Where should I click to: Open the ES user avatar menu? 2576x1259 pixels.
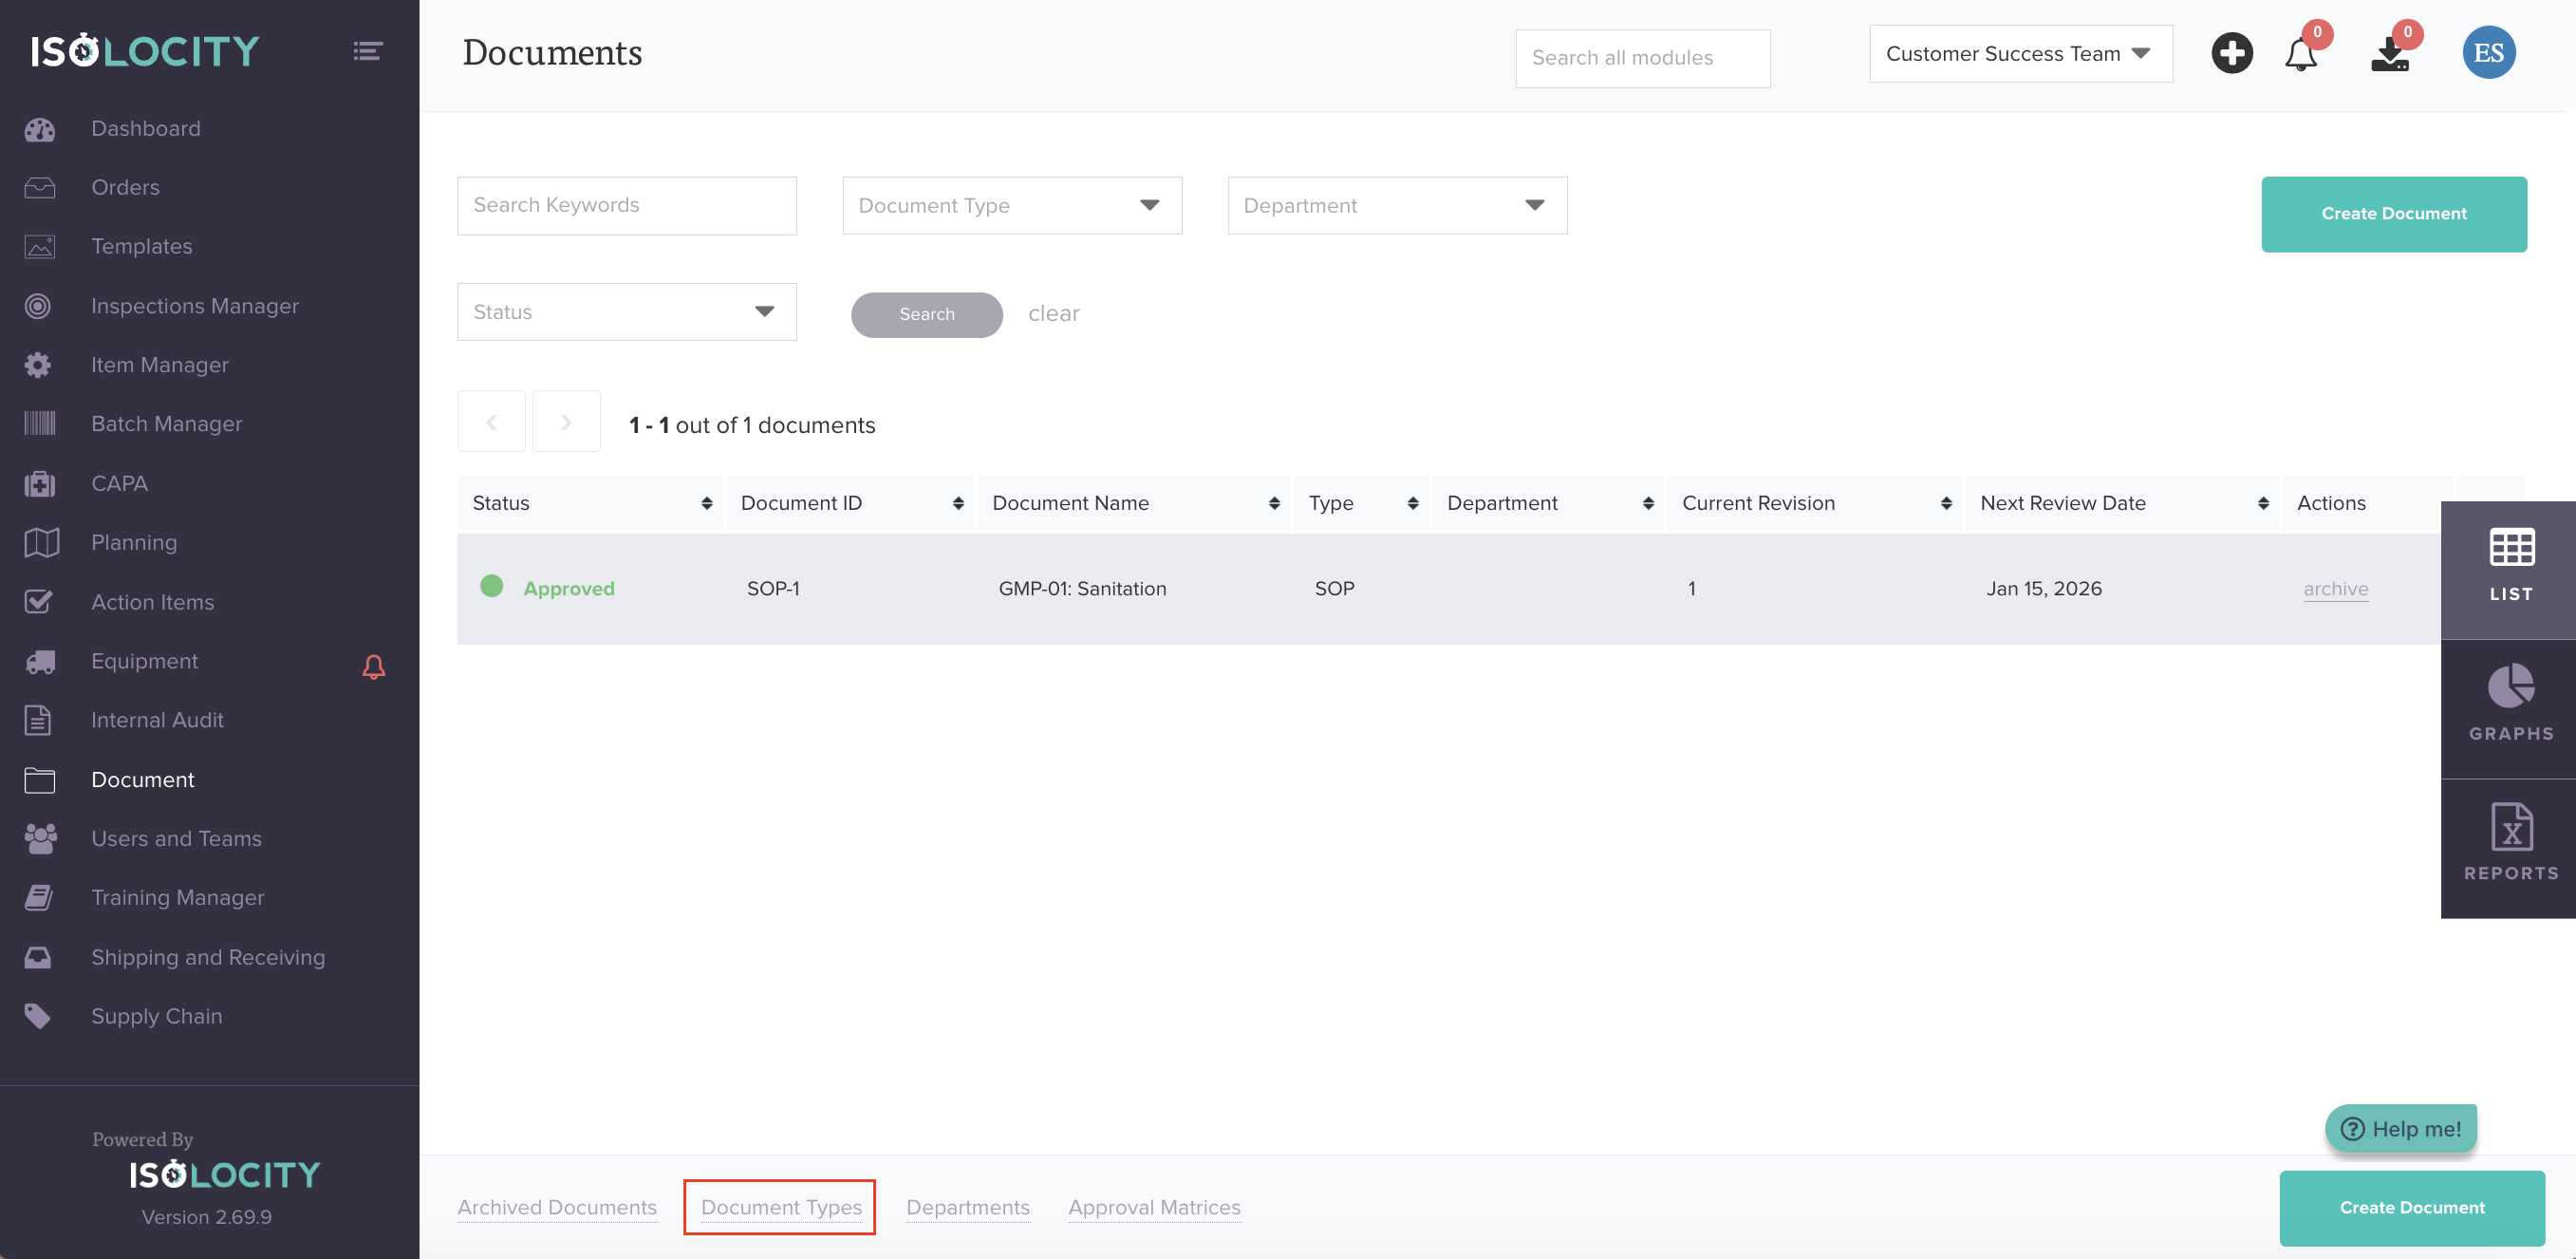tap(2488, 53)
